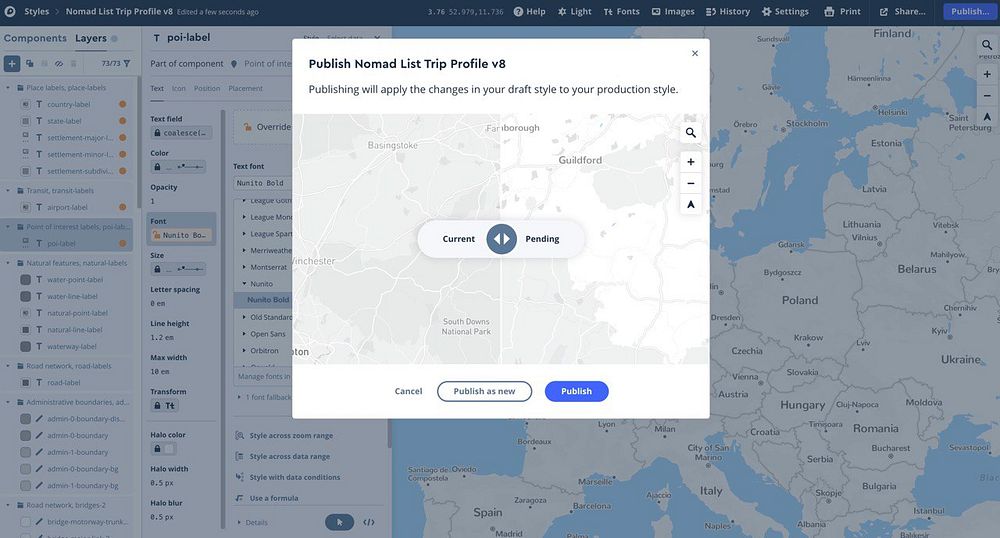The width and height of the screenshot is (1000, 538).
Task: Collapse the Administrative boundaries folder
Action: click(8, 402)
